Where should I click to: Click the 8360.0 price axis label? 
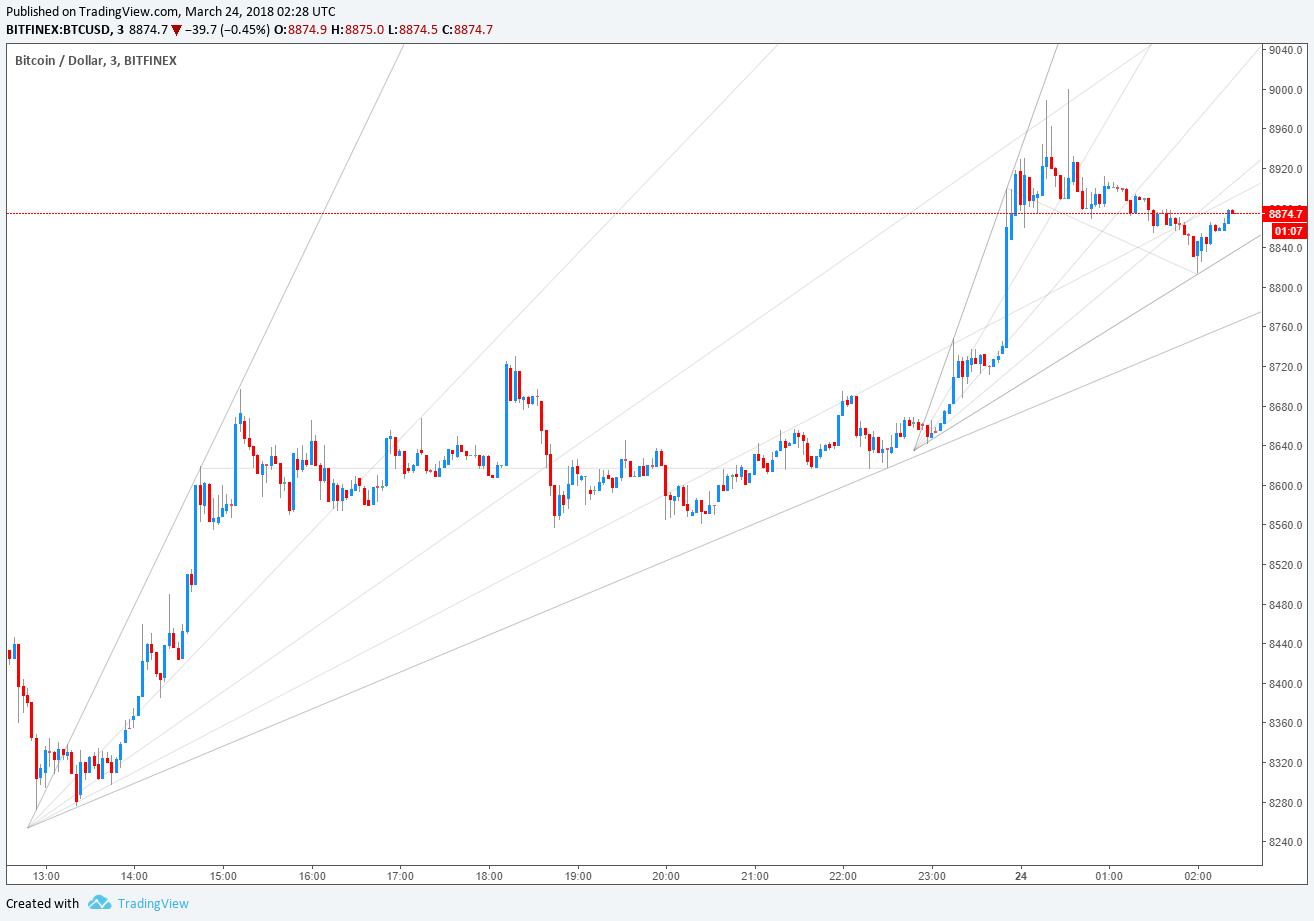coord(1285,724)
